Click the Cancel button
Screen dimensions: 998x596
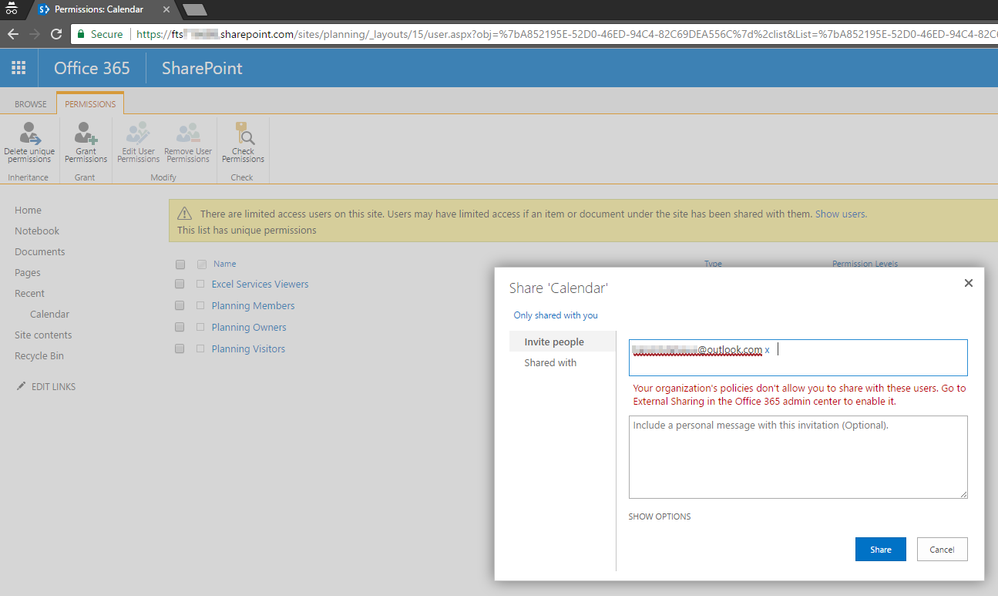(942, 550)
